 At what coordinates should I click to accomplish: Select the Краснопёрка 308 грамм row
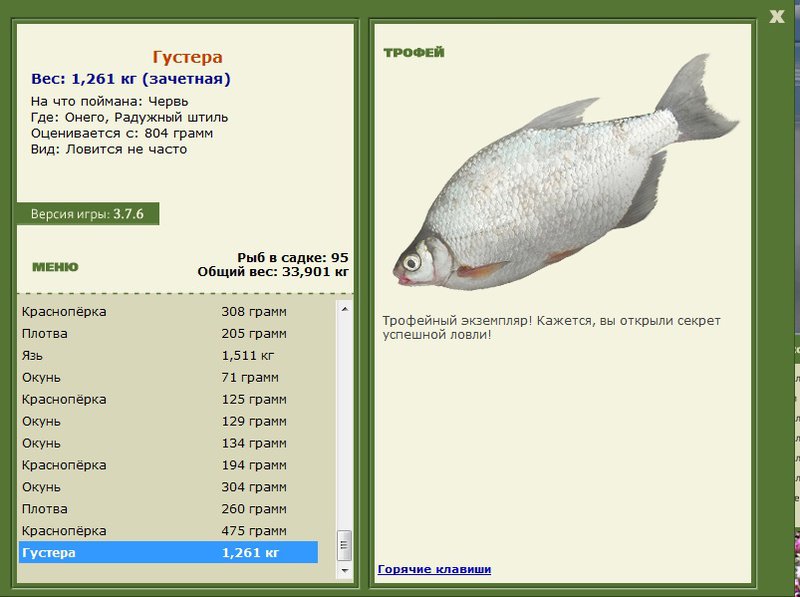pyautogui.click(x=168, y=311)
